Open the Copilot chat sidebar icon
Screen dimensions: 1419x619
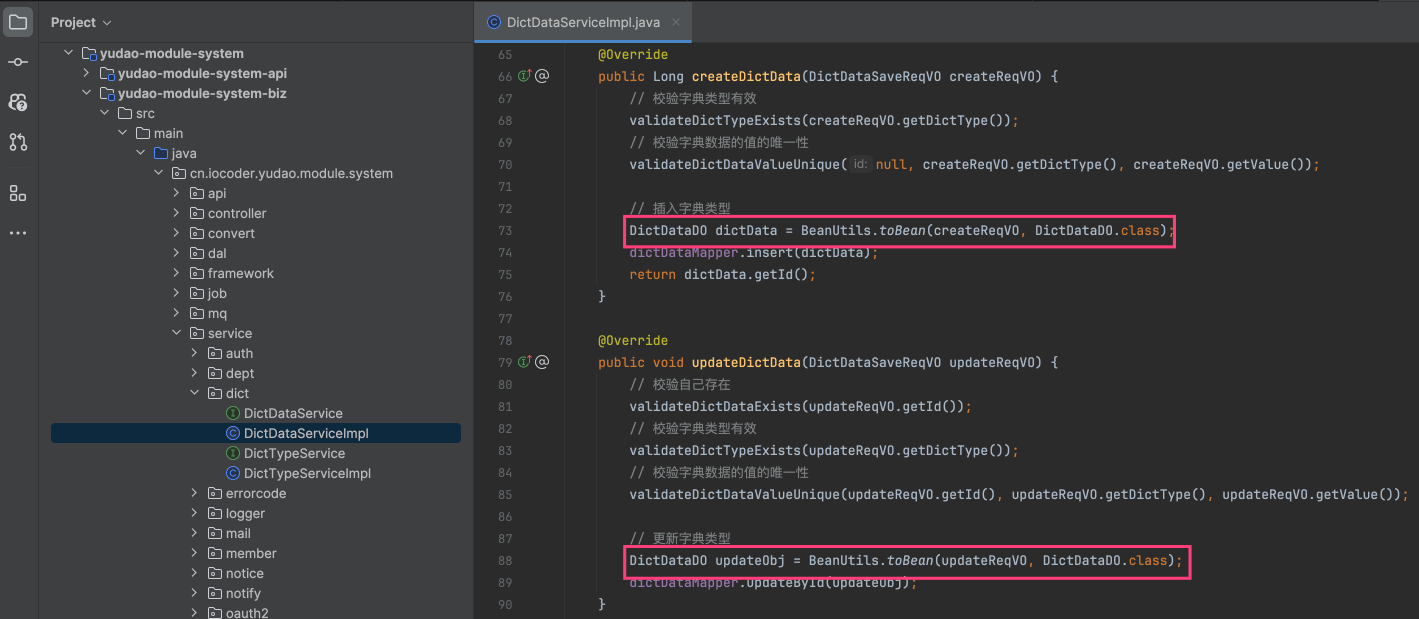tap(18, 102)
